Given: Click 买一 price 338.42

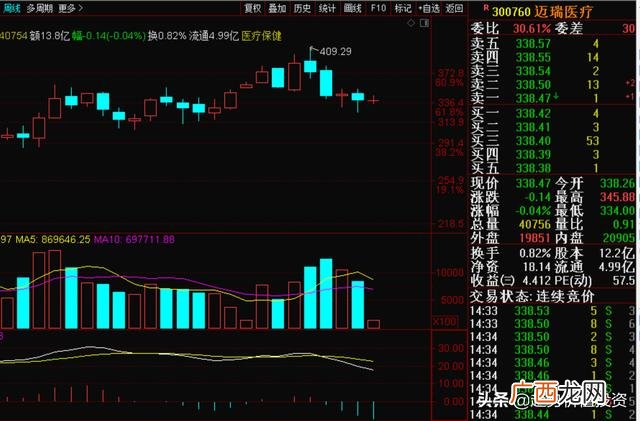Looking at the screenshot, I should (533, 113).
